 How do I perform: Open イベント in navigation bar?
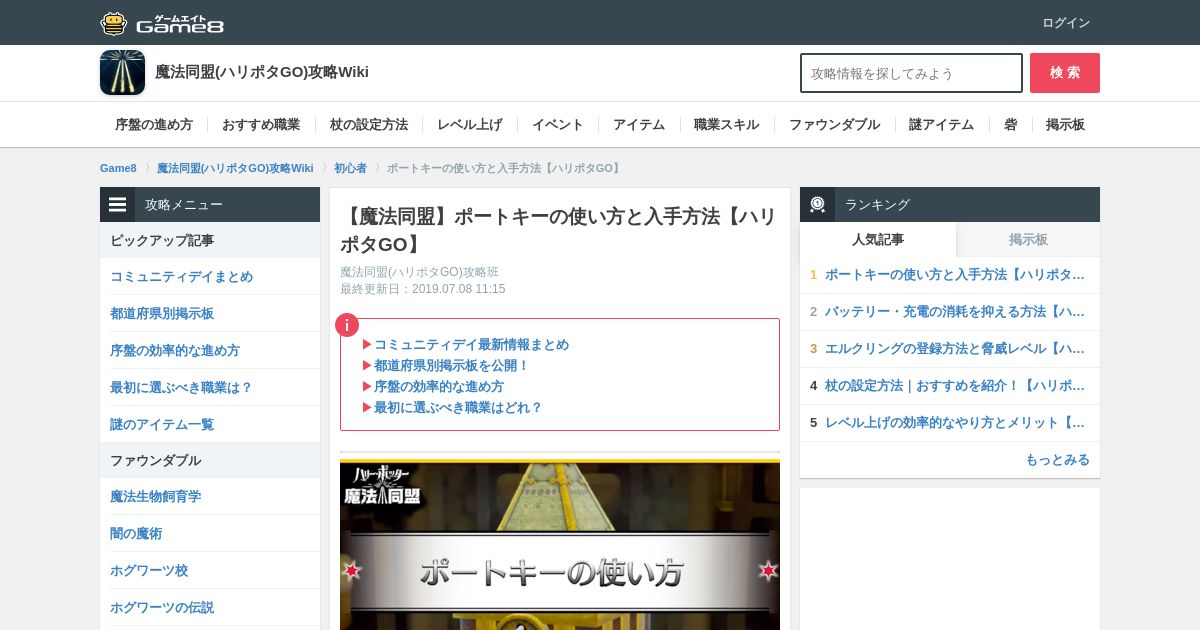558,125
